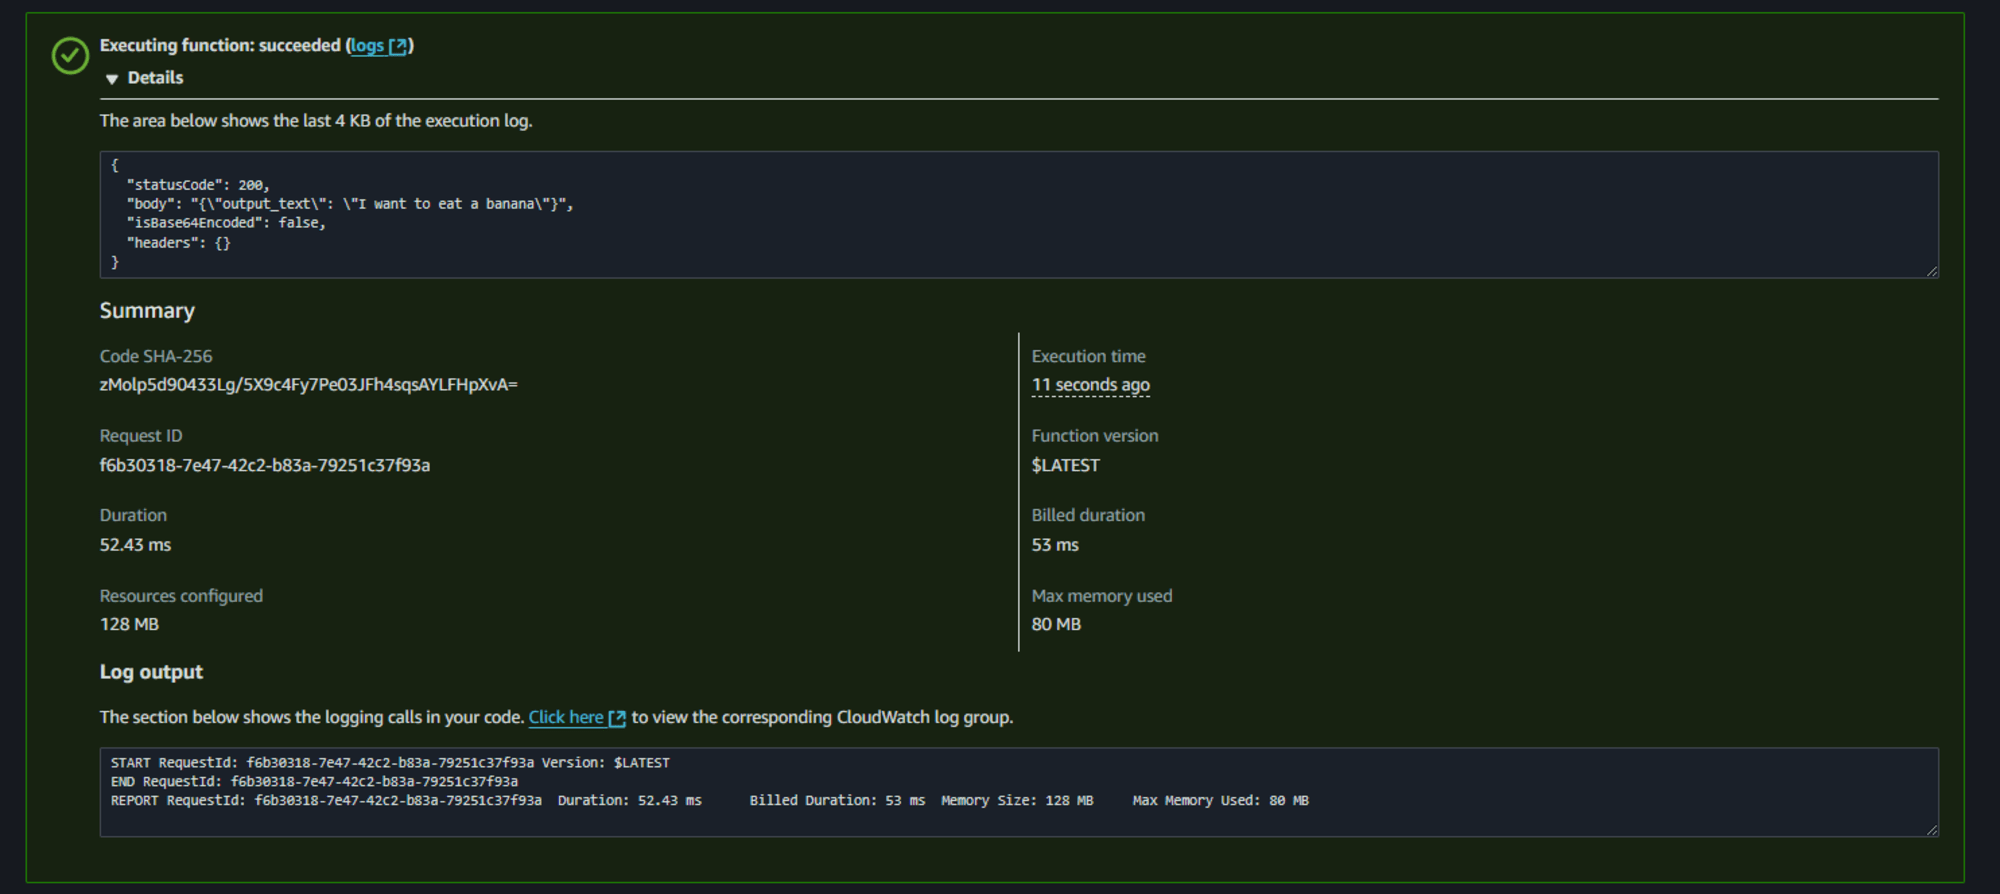Viewport: 2000px width, 894px height.
Task: Click the Details section label
Action: [x=155, y=78]
